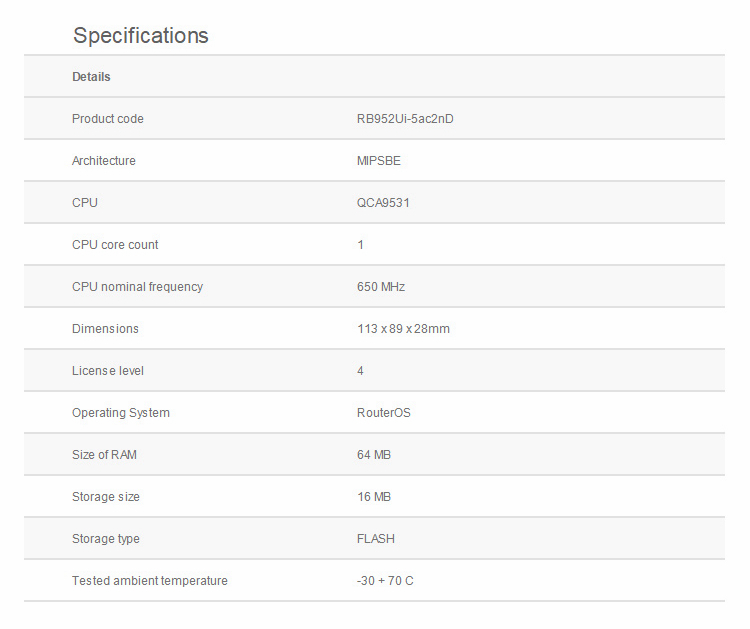
Task: Click the CPU nominal frequency label
Action: [x=137, y=287]
